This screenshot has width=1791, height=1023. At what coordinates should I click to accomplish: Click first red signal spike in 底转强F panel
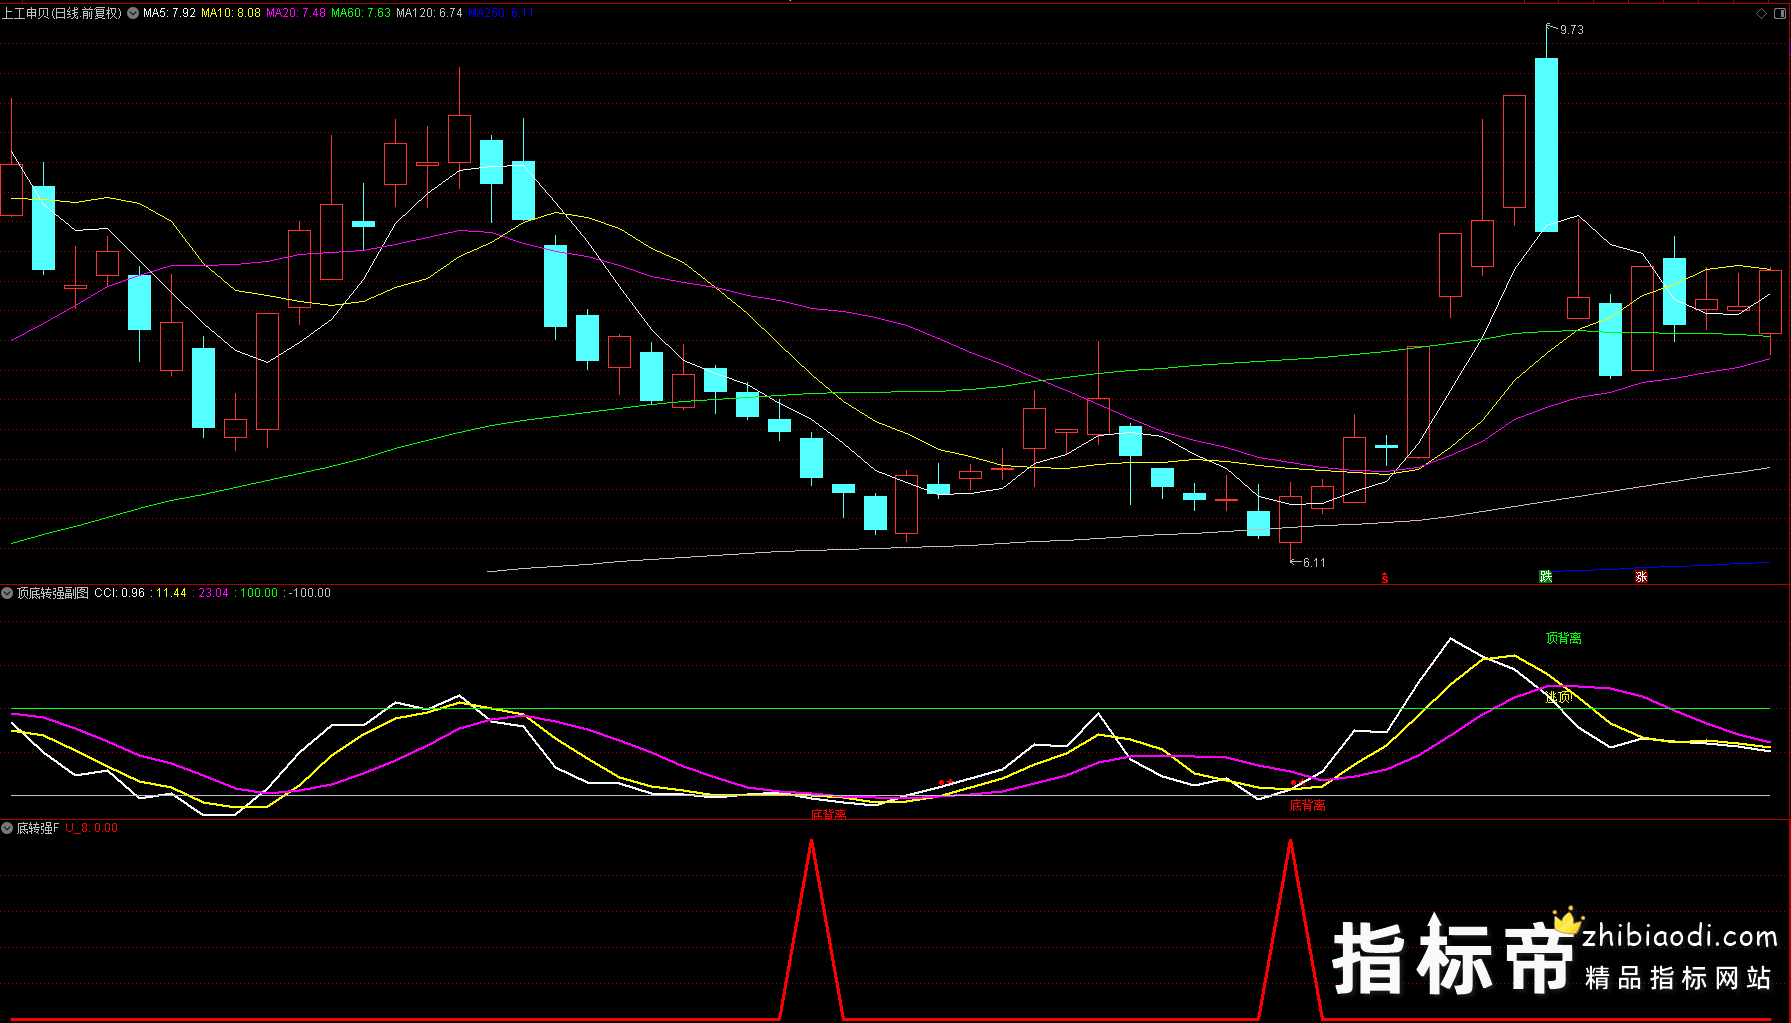coord(811,929)
